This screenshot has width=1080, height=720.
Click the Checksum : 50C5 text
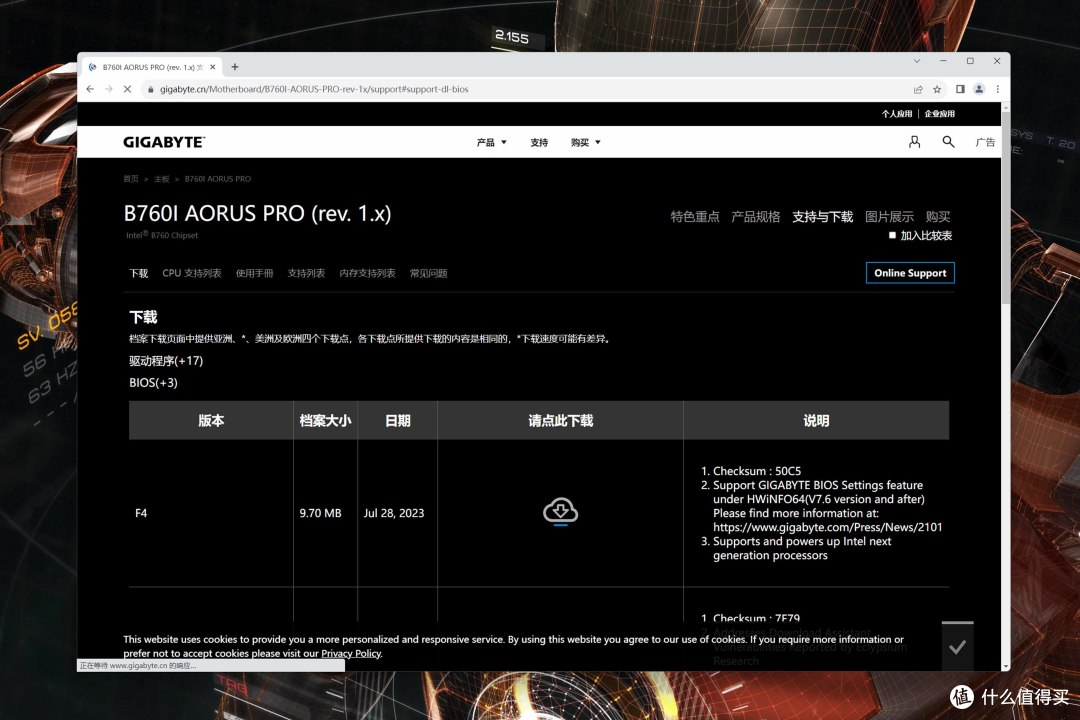(x=757, y=471)
